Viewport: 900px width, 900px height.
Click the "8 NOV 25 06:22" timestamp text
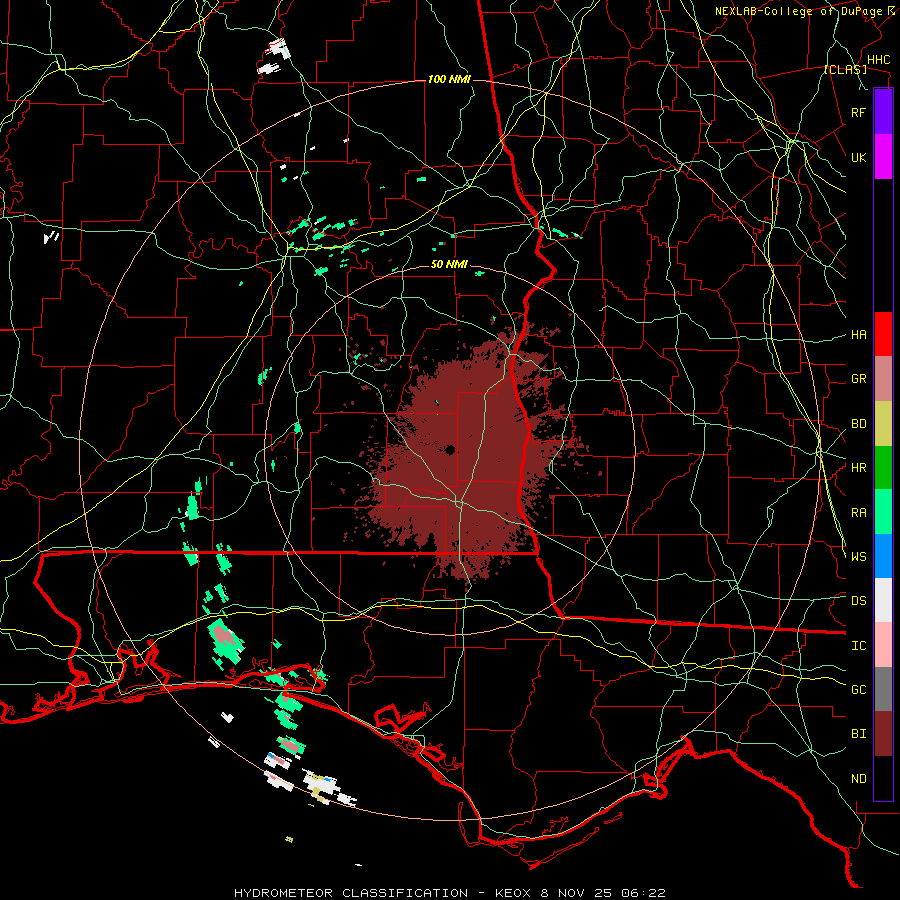pyautogui.click(x=603, y=893)
